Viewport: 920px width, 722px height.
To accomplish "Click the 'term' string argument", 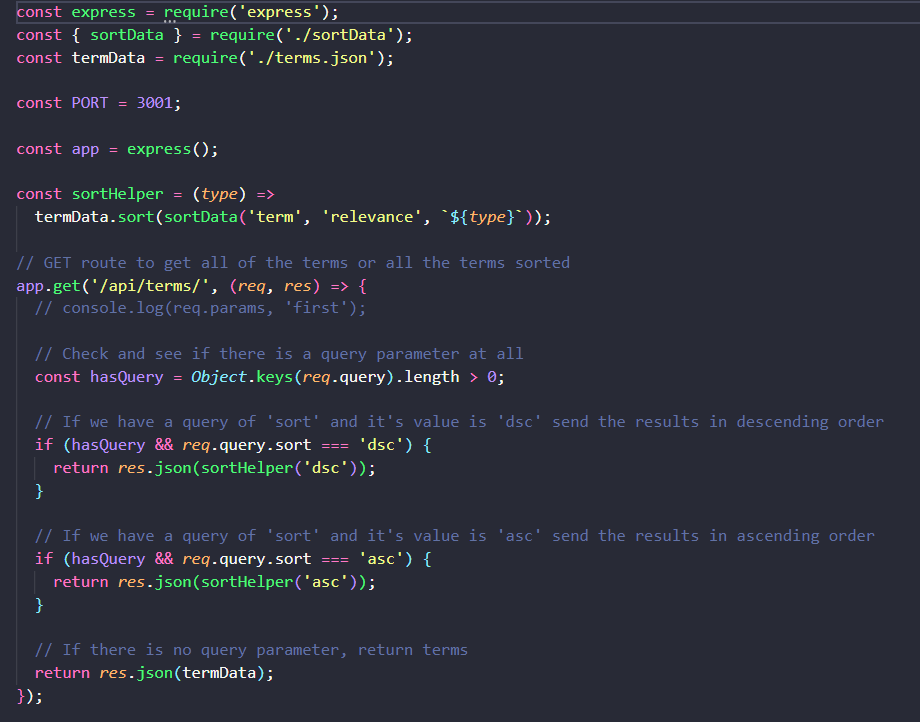I will point(275,217).
